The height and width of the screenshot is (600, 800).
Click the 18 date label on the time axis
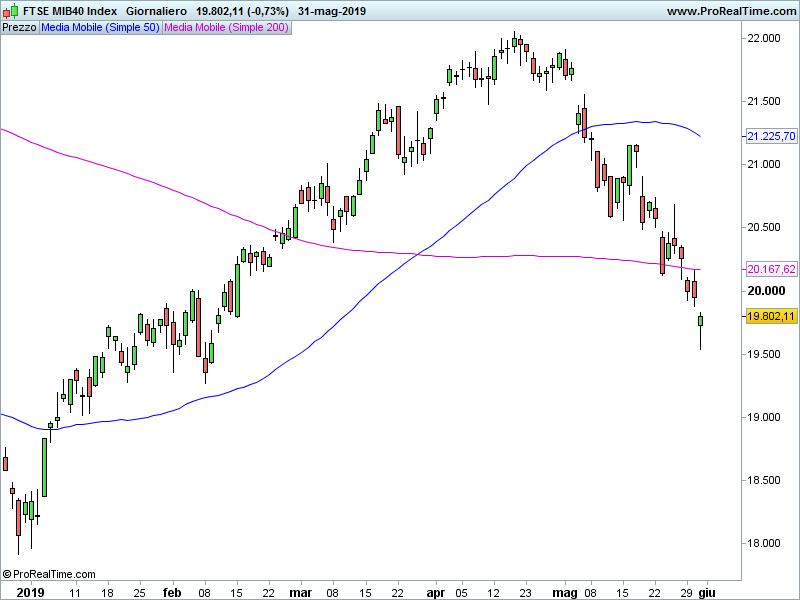(x=107, y=593)
